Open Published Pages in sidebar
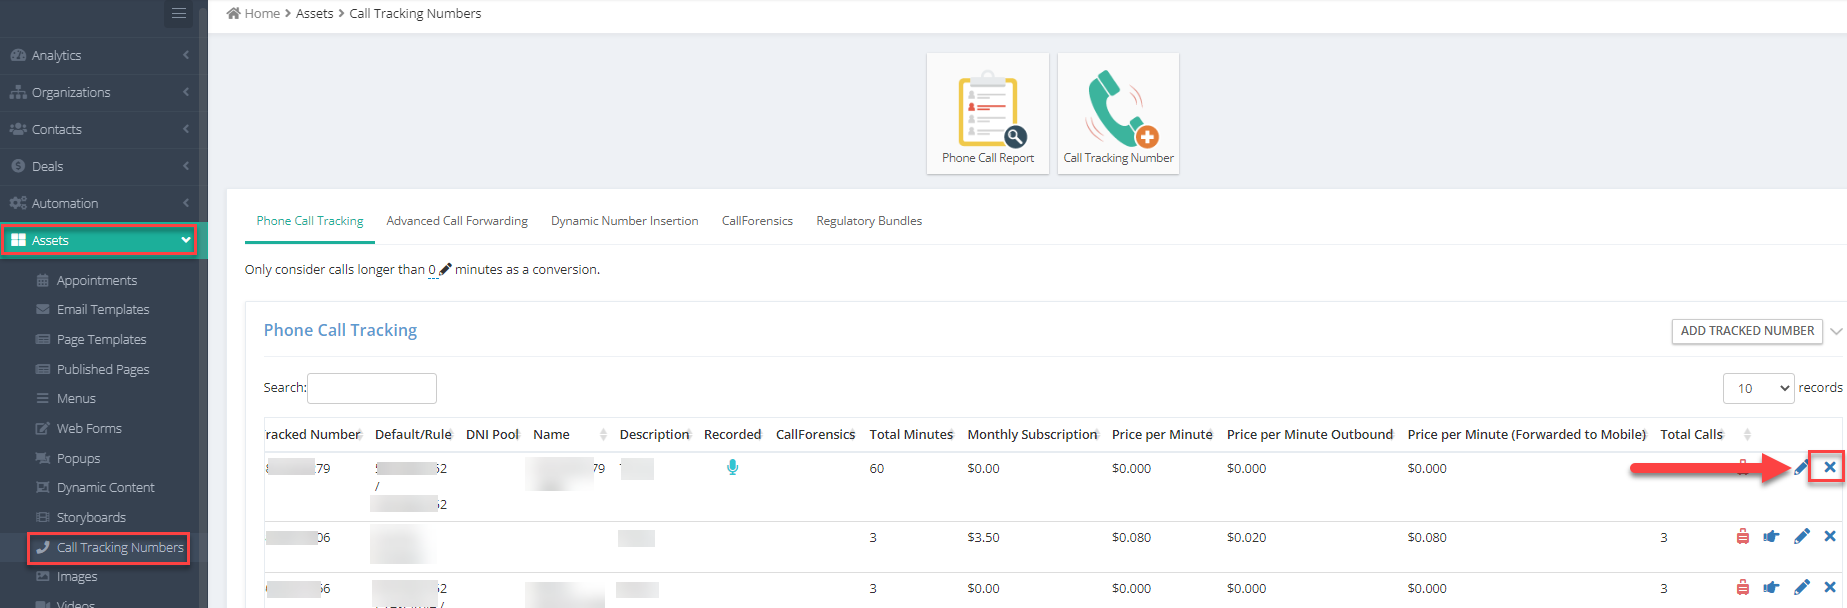1847x608 pixels. coord(103,369)
